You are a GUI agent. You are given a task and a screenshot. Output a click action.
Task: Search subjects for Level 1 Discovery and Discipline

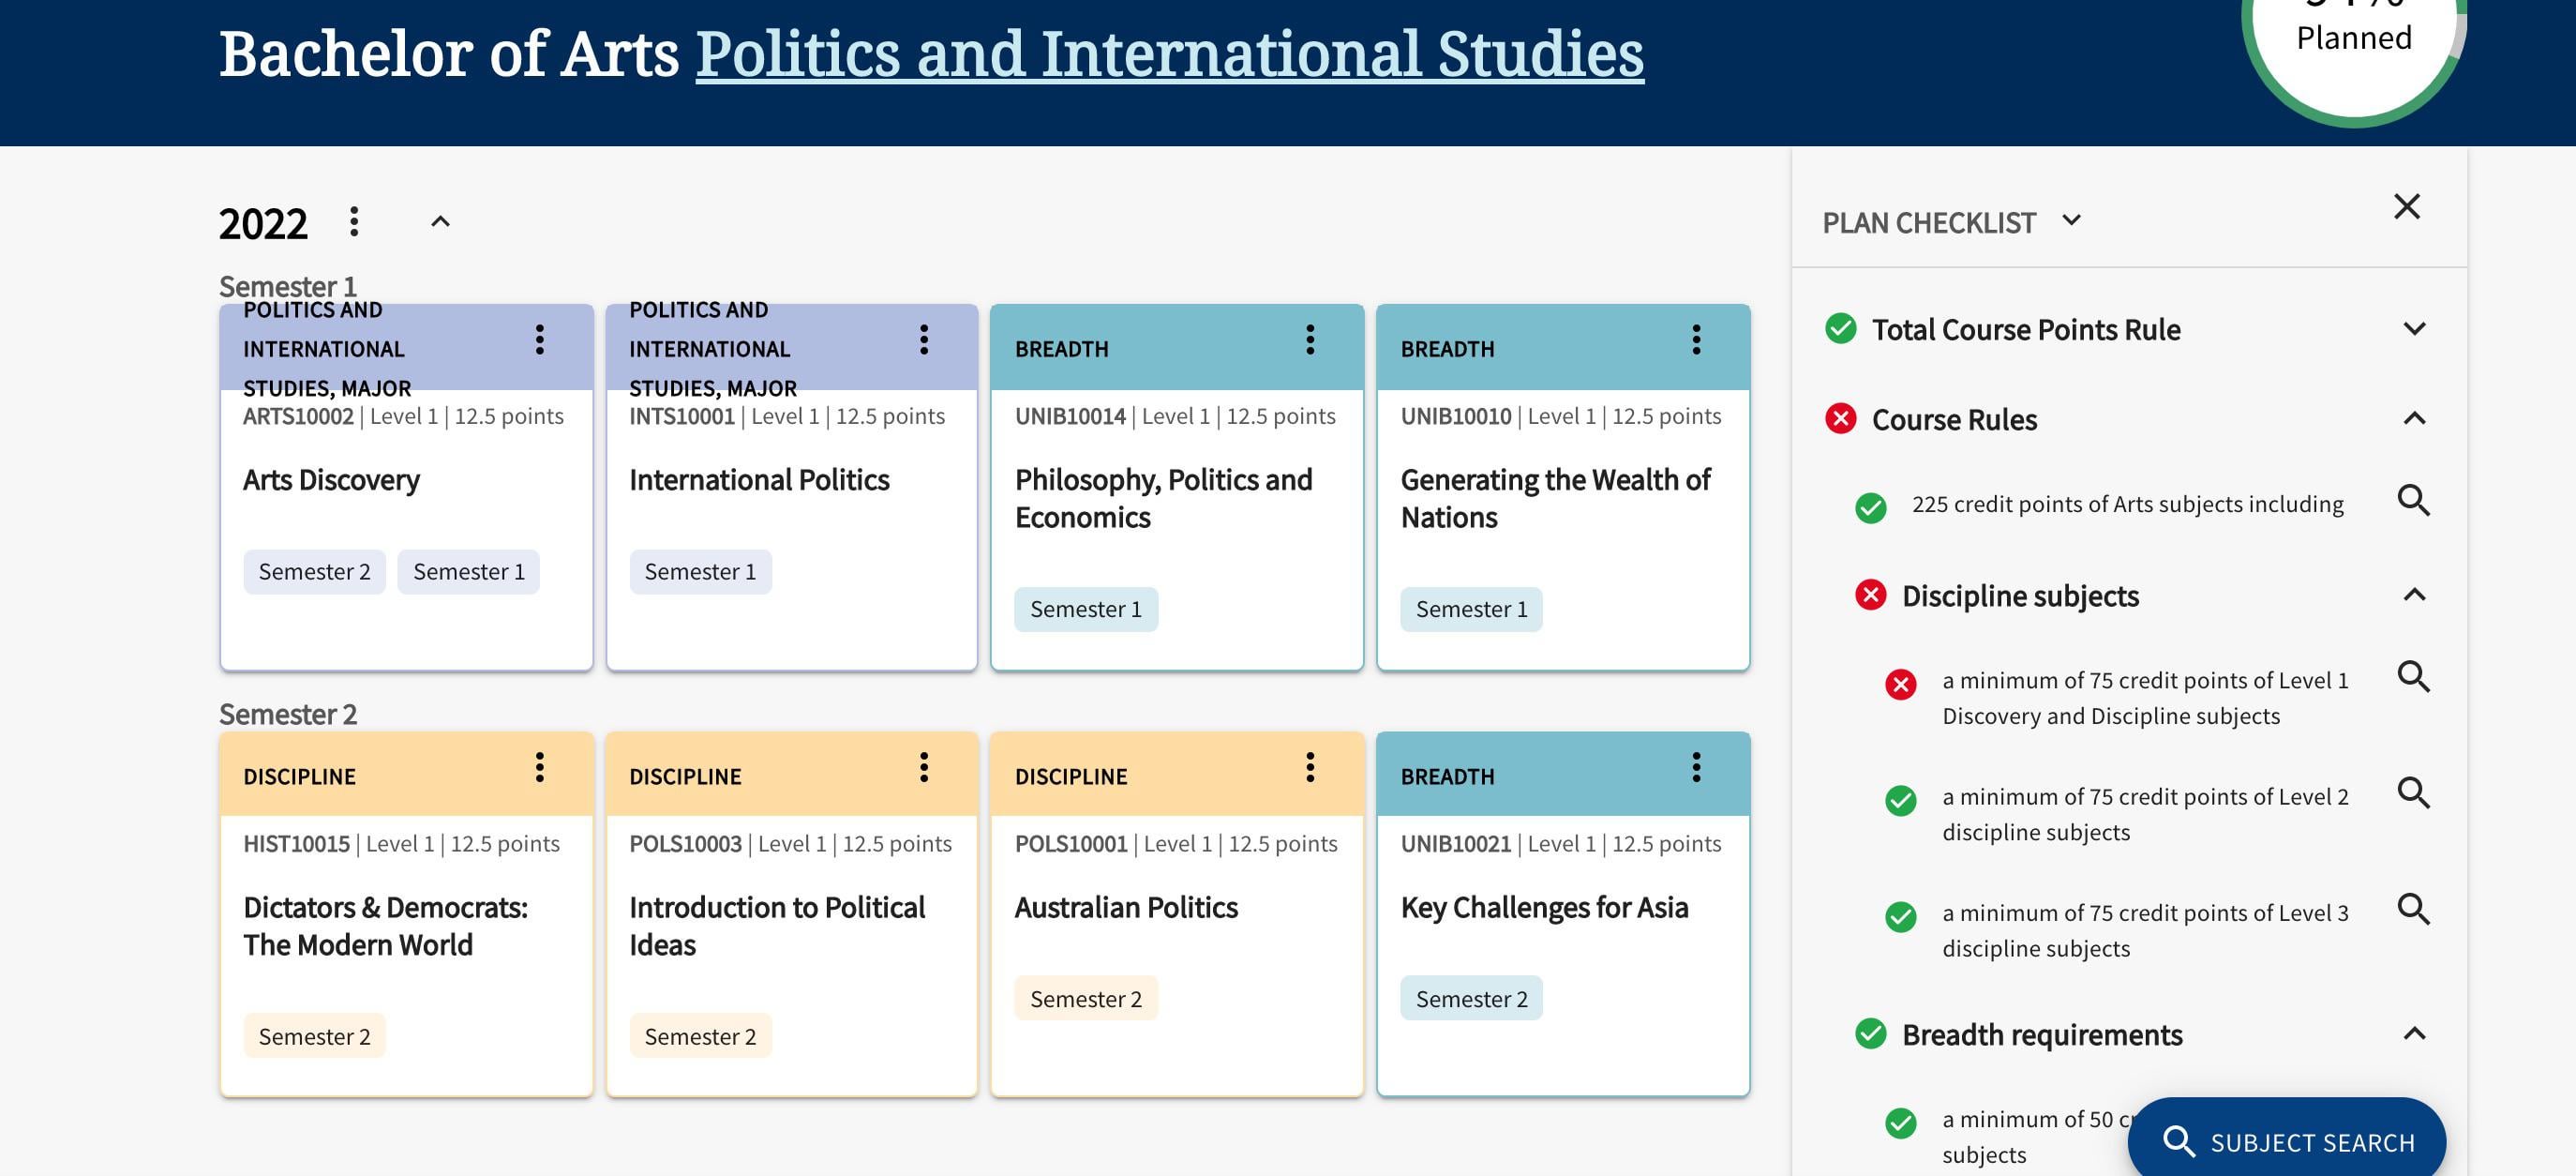click(x=2414, y=678)
